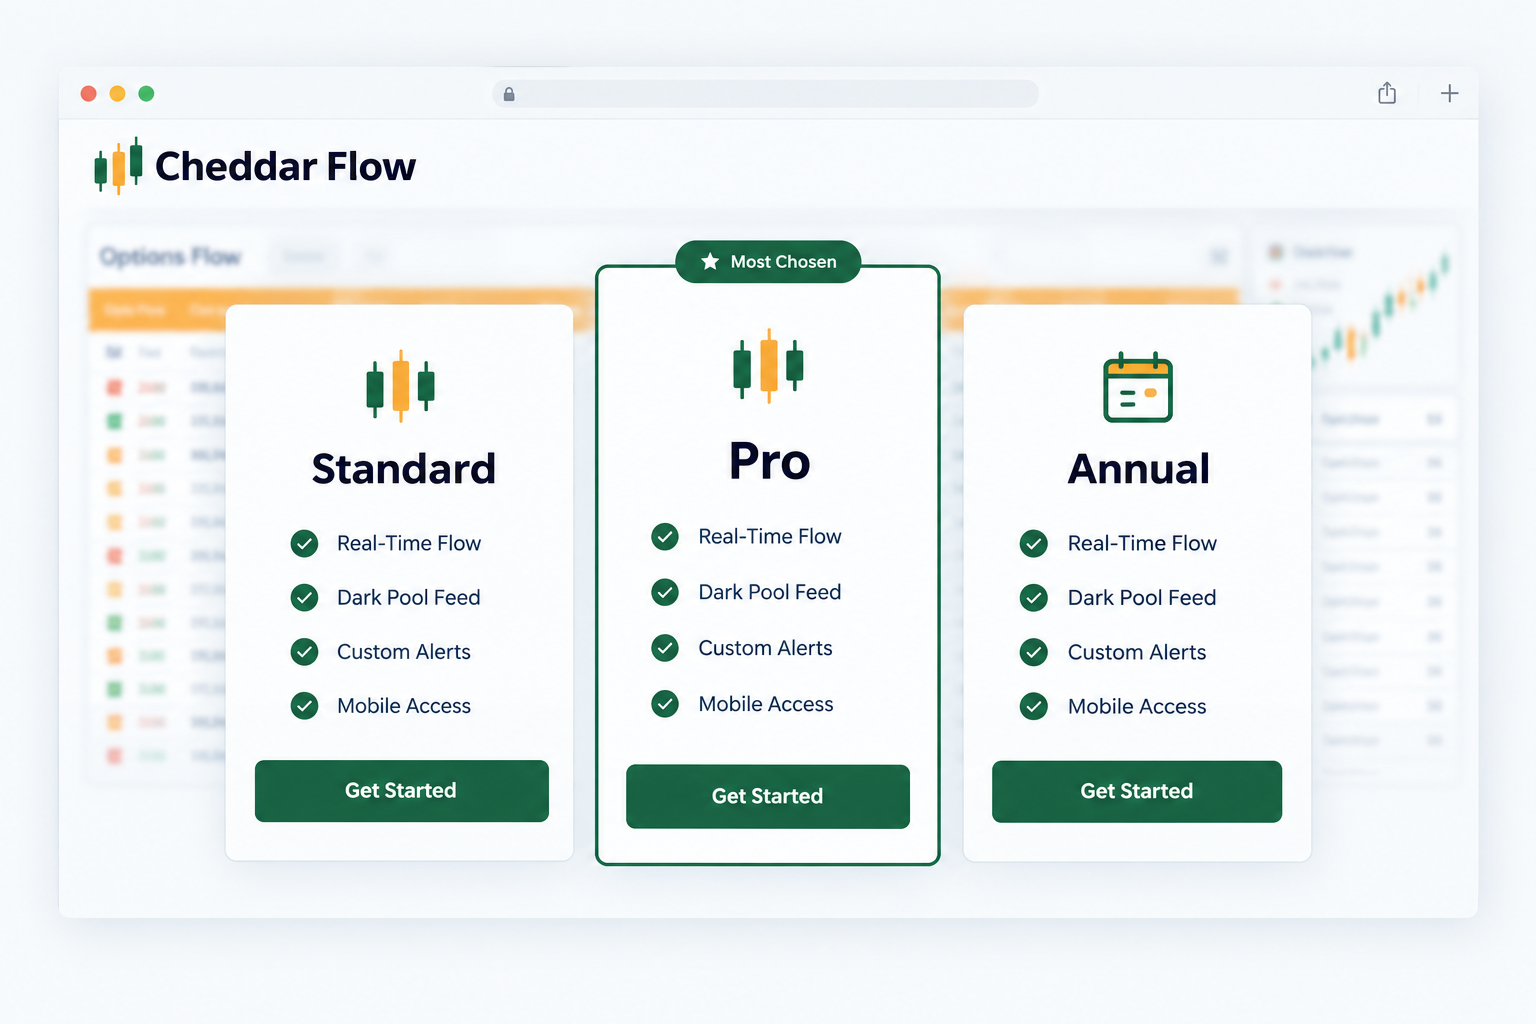1536x1024 pixels.
Task: Click the red close window button
Action: coord(88,93)
